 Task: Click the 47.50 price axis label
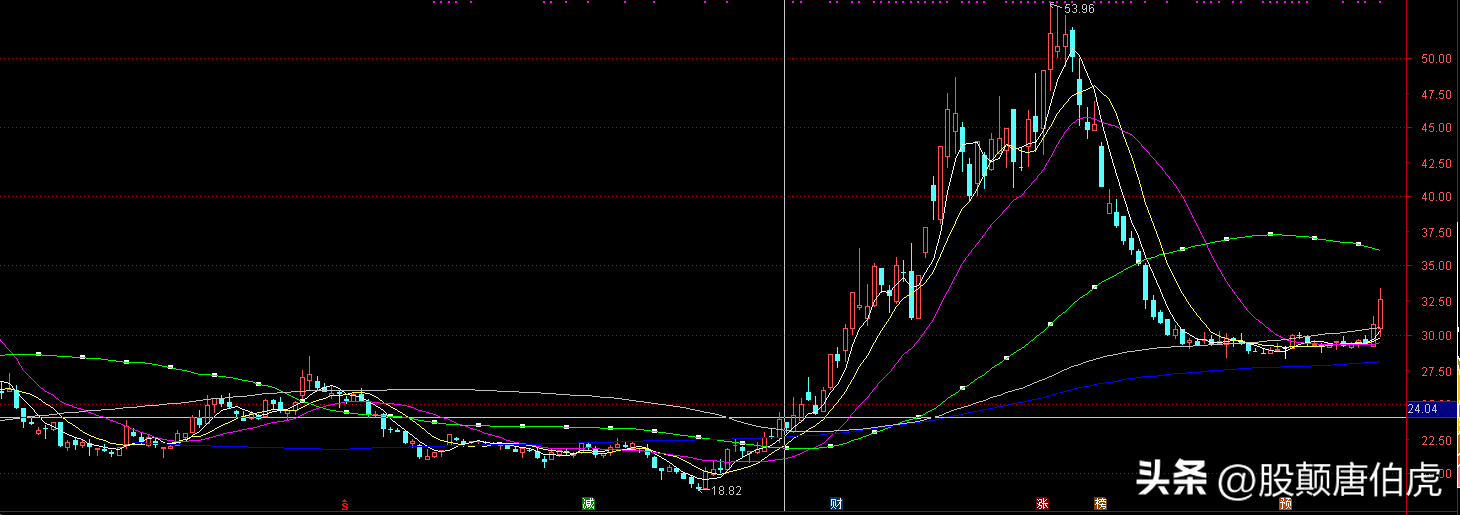coord(1436,95)
